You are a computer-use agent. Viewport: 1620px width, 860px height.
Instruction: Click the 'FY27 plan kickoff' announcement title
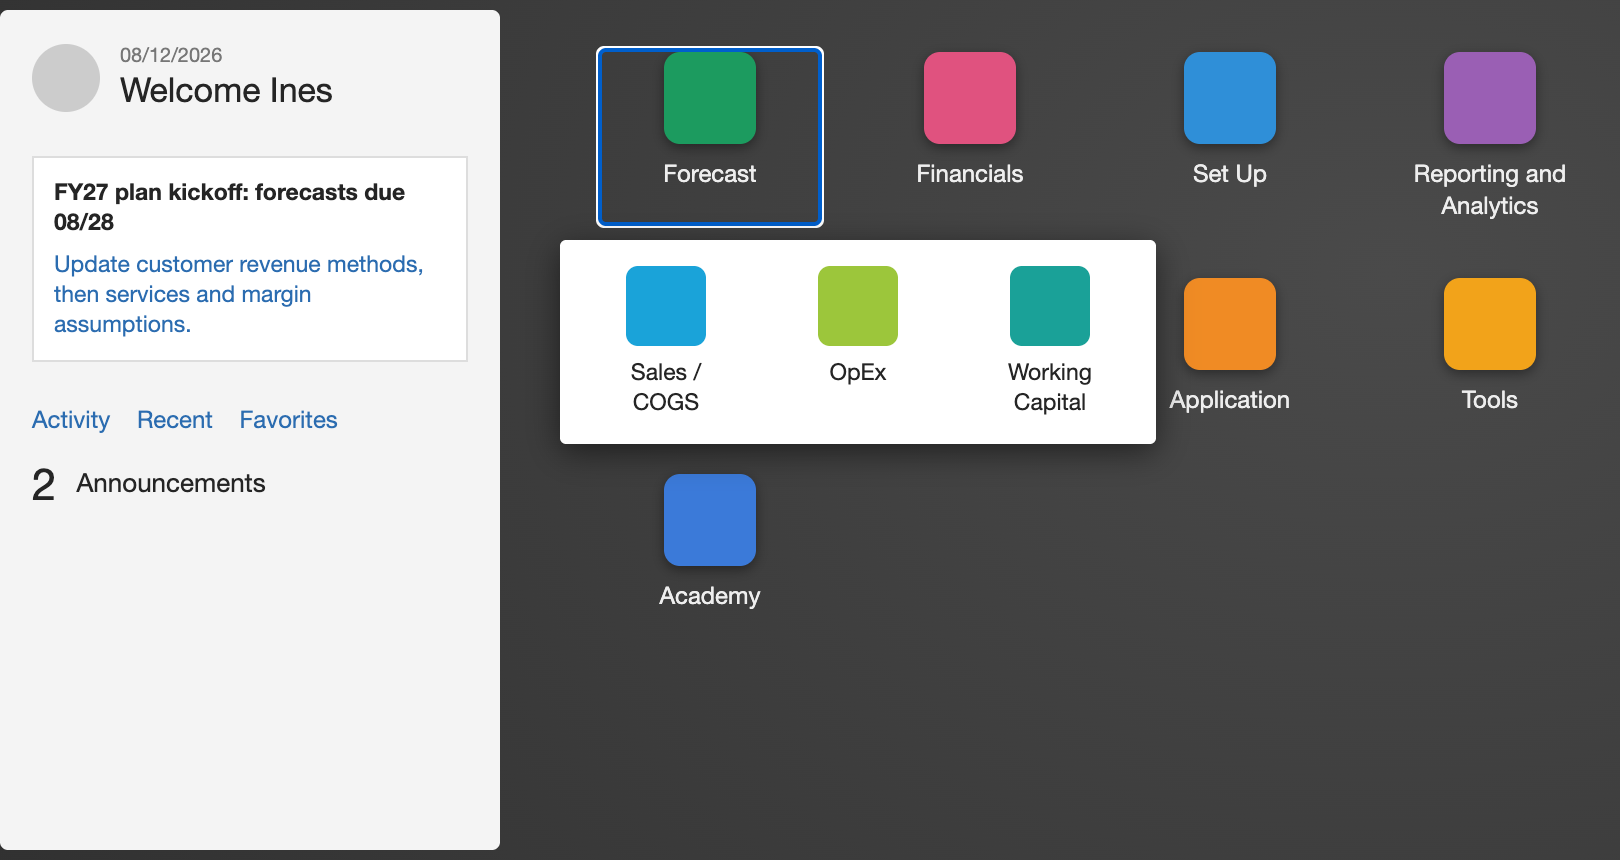[x=230, y=207]
